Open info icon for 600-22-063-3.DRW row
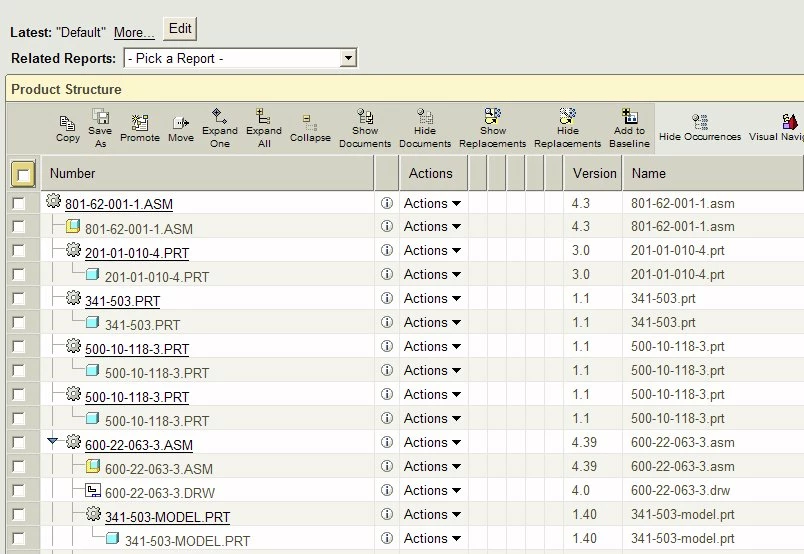 point(387,490)
